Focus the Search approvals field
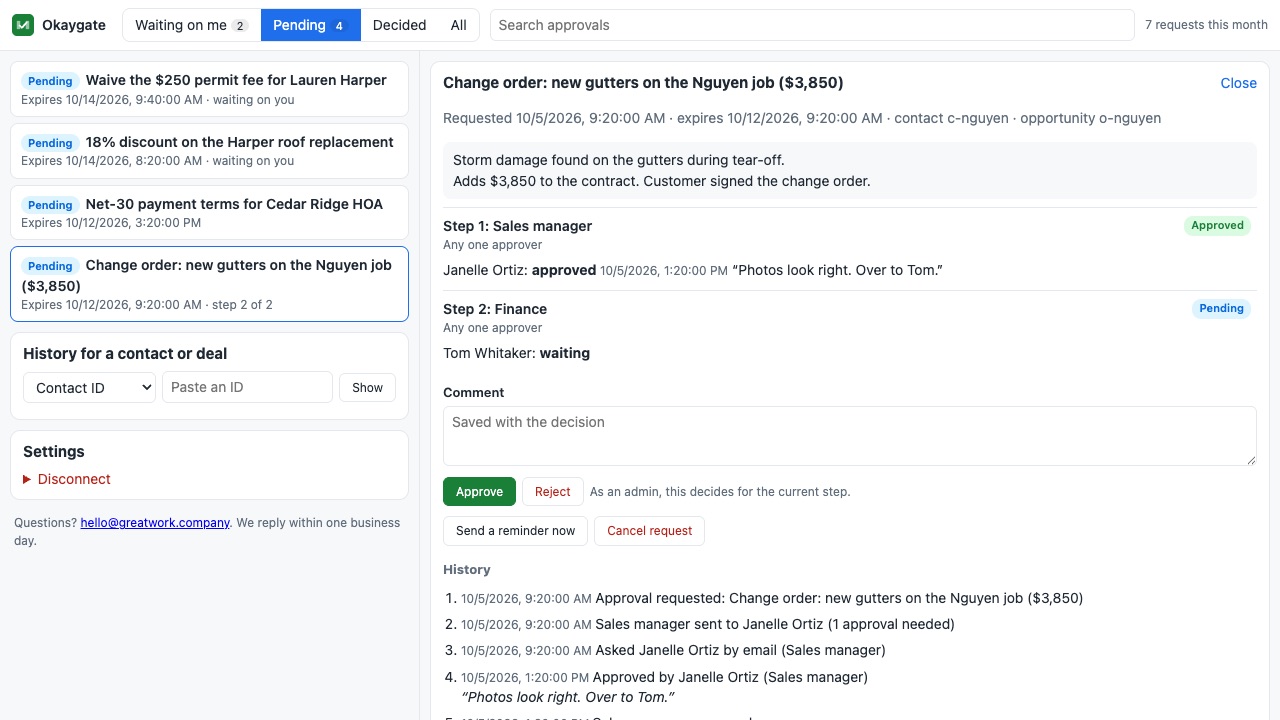Image resolution: width=1280 pixels, height=720 pixels. [812, 25]
